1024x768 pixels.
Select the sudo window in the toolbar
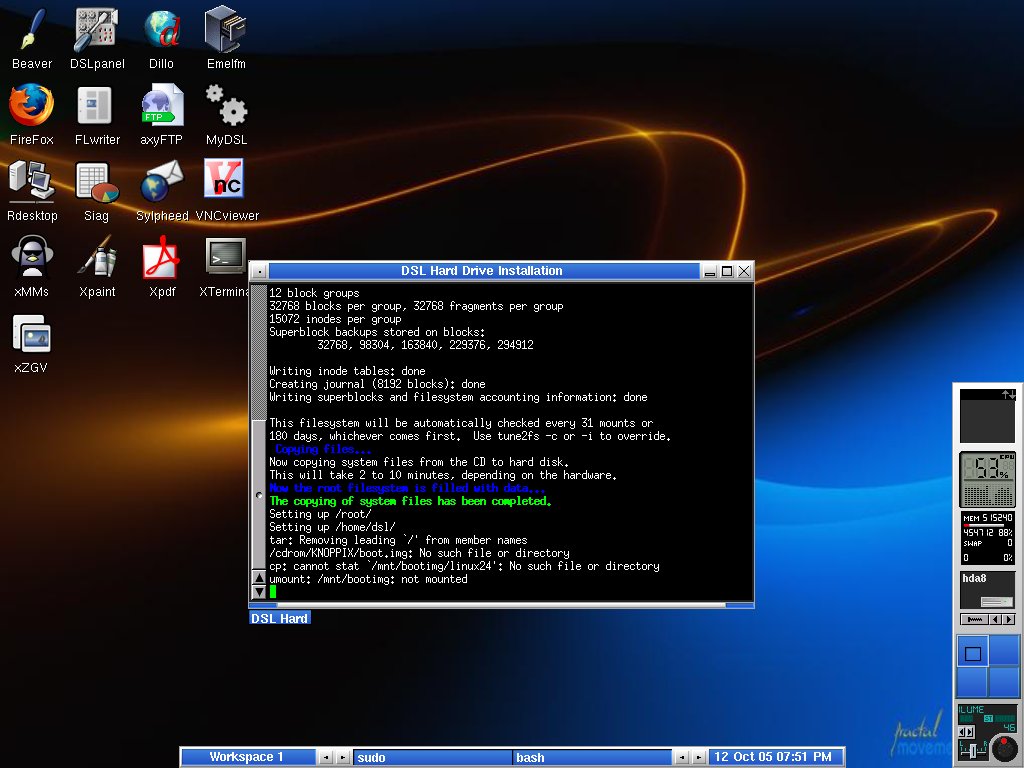point(432,758)
